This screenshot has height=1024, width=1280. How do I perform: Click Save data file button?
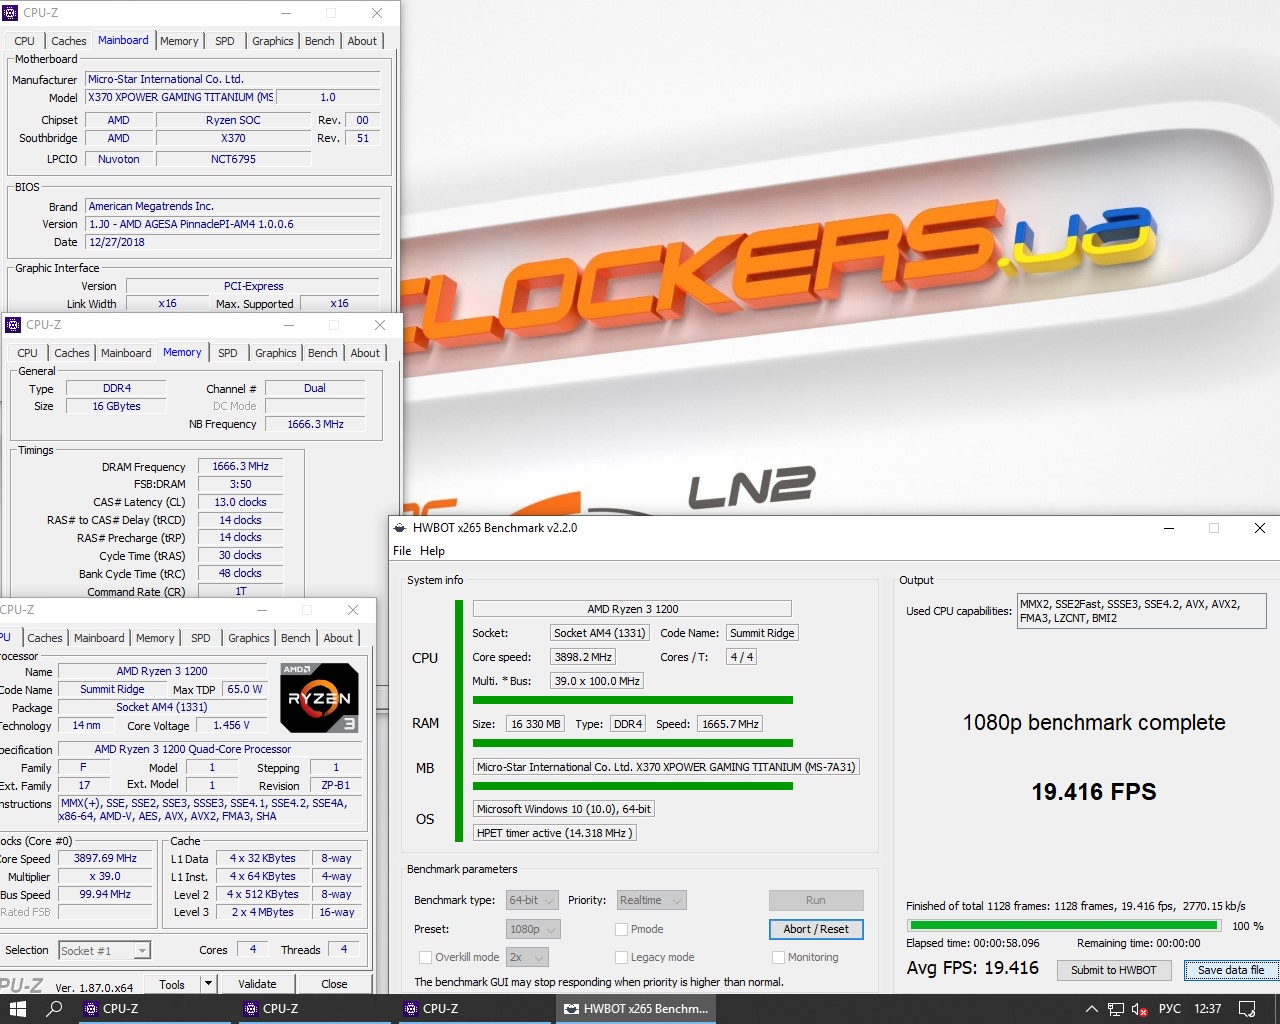tap(1231, 970)
